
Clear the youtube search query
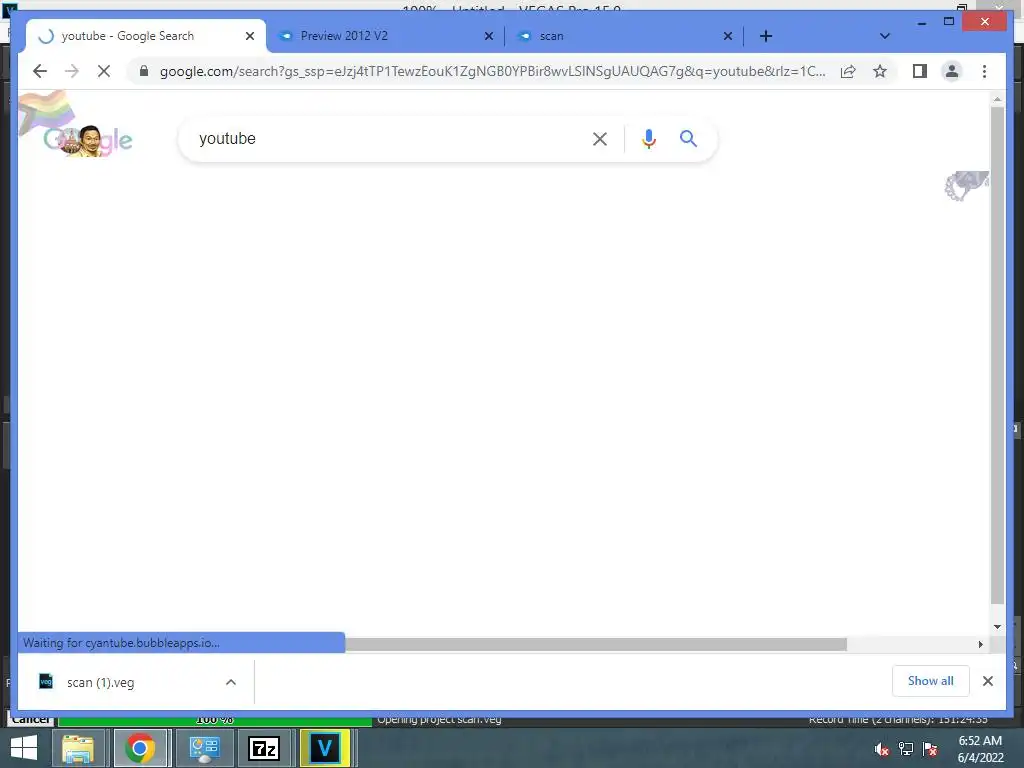click(600, 139)
